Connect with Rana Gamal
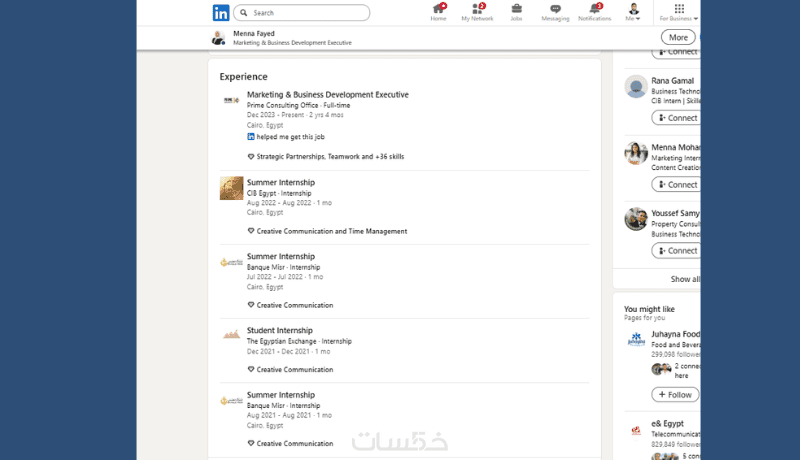The image size is (800, 460). [677, 118]
